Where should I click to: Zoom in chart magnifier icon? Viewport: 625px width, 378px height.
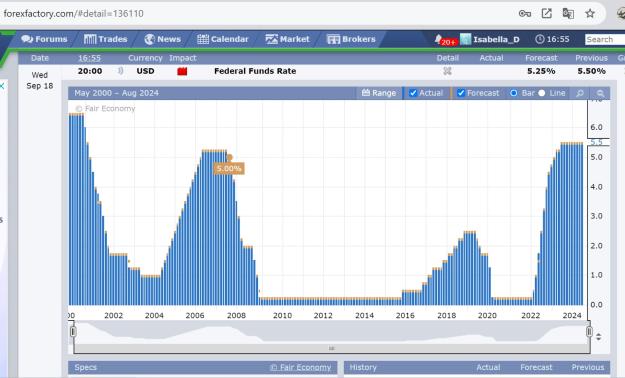tap(580, 93)
